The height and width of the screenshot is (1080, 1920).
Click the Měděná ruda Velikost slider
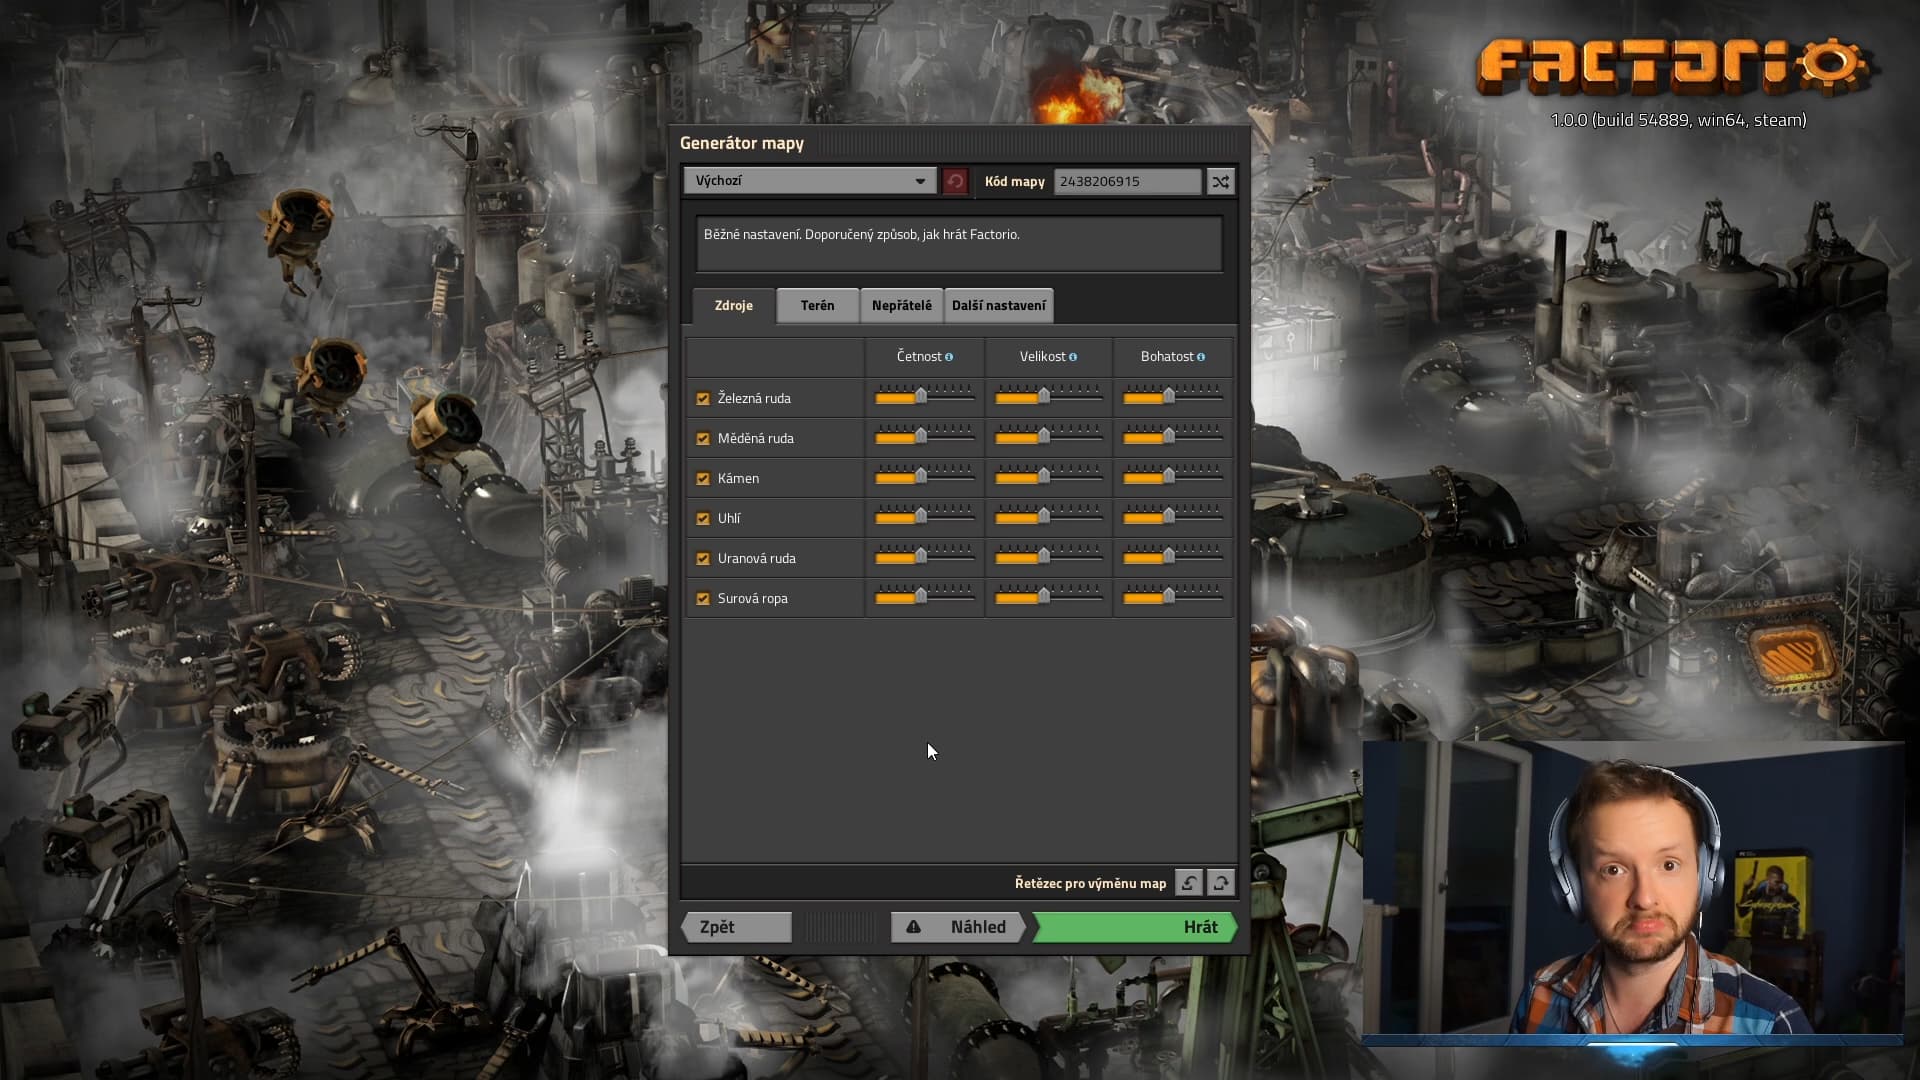(x=1048, y=437)
